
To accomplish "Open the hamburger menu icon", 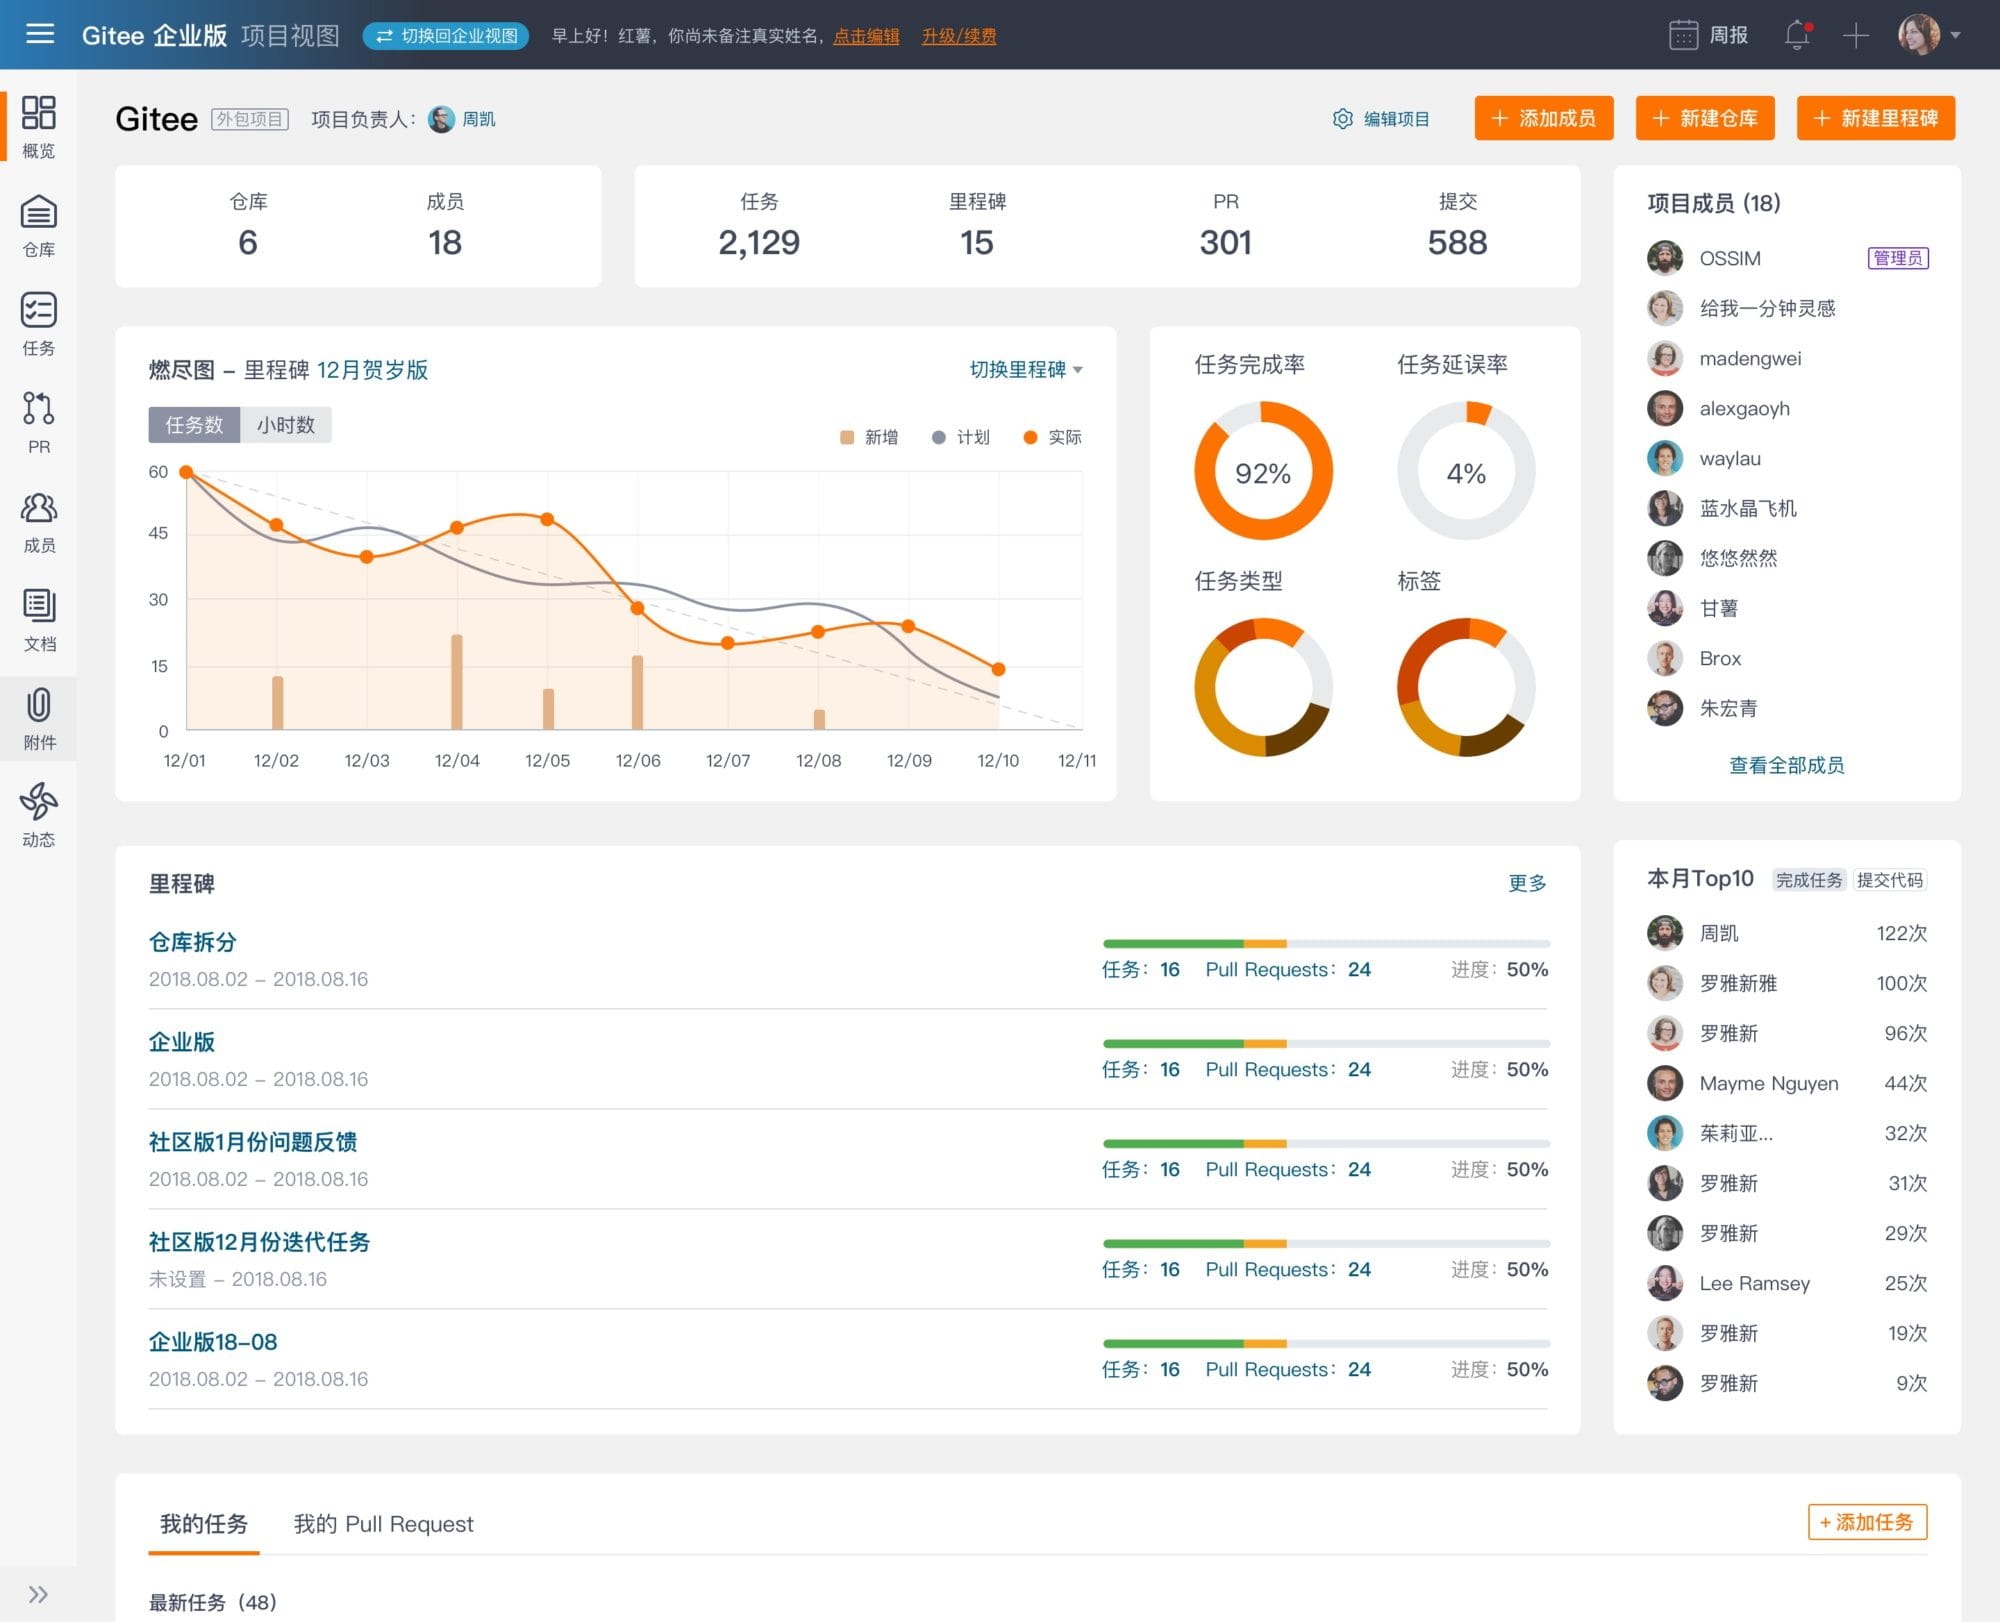I will point(40,35).
